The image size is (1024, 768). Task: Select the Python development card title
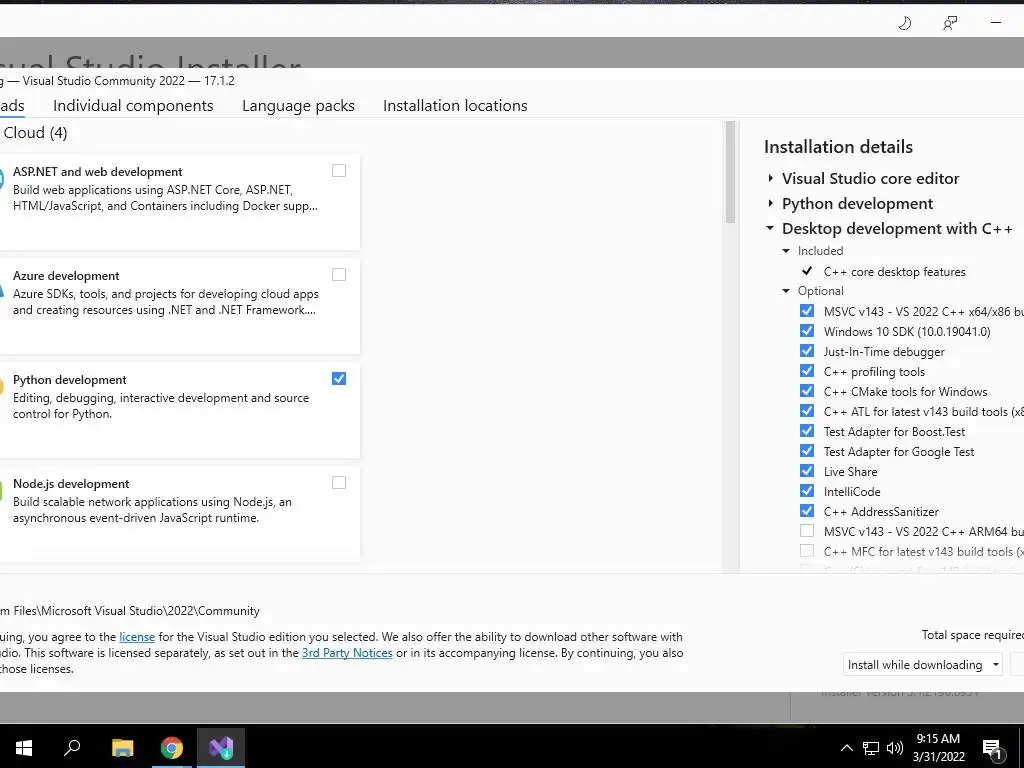[70, 380]
